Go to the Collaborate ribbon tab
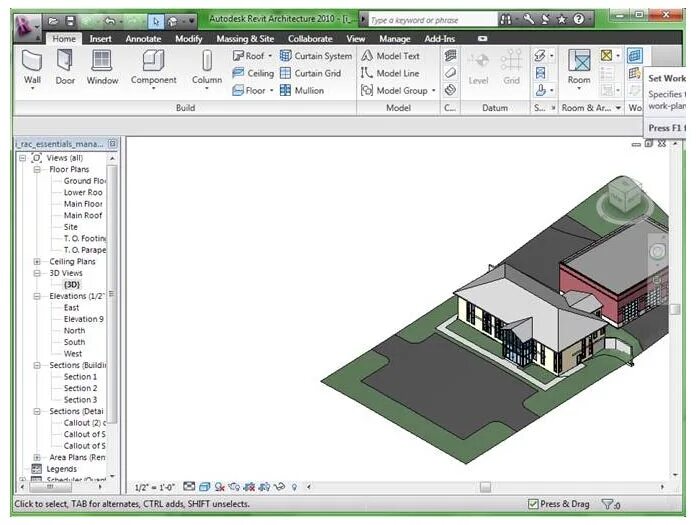The image size is (696, 525). coord(310,39)
